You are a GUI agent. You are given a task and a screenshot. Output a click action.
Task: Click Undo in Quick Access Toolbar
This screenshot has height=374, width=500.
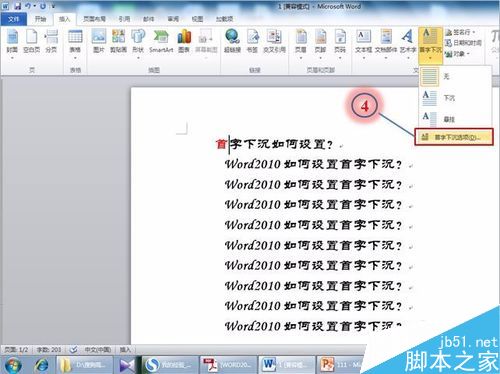[29, 6]
